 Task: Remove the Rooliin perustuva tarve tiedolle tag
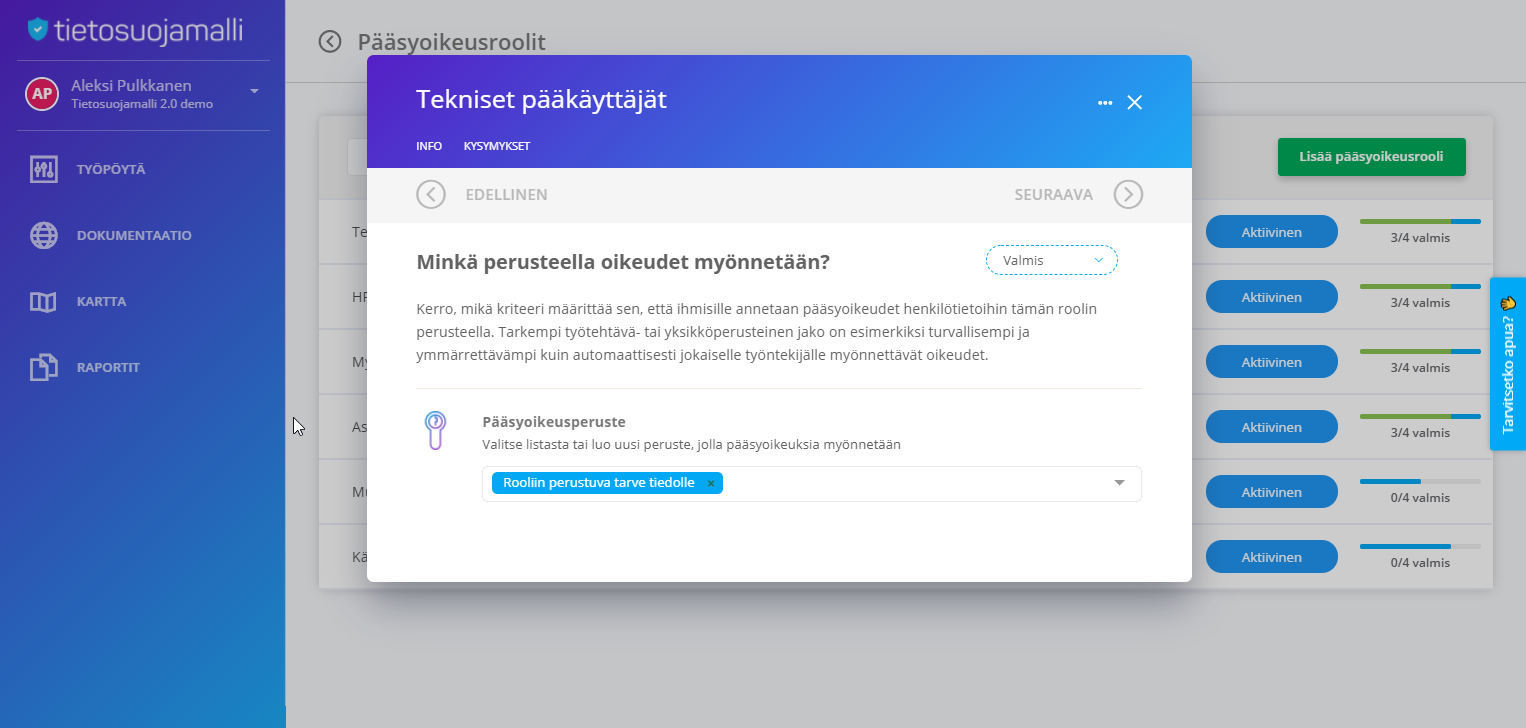coord(711,484)
